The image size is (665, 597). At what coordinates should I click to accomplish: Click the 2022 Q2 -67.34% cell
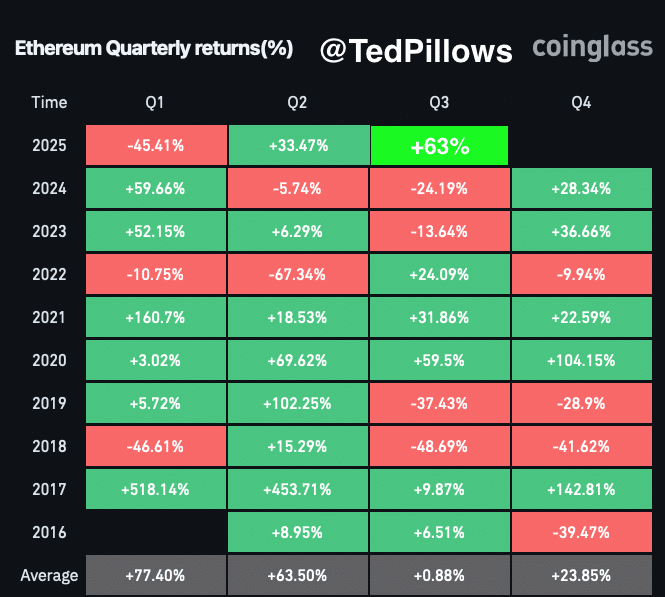298,274
